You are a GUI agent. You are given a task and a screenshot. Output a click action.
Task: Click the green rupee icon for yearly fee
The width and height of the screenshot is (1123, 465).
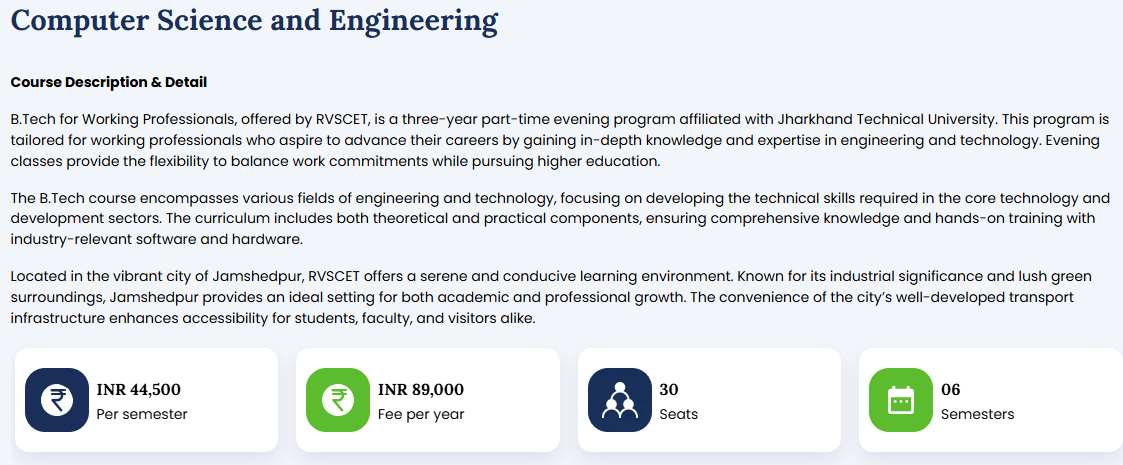tap(338, 400)
